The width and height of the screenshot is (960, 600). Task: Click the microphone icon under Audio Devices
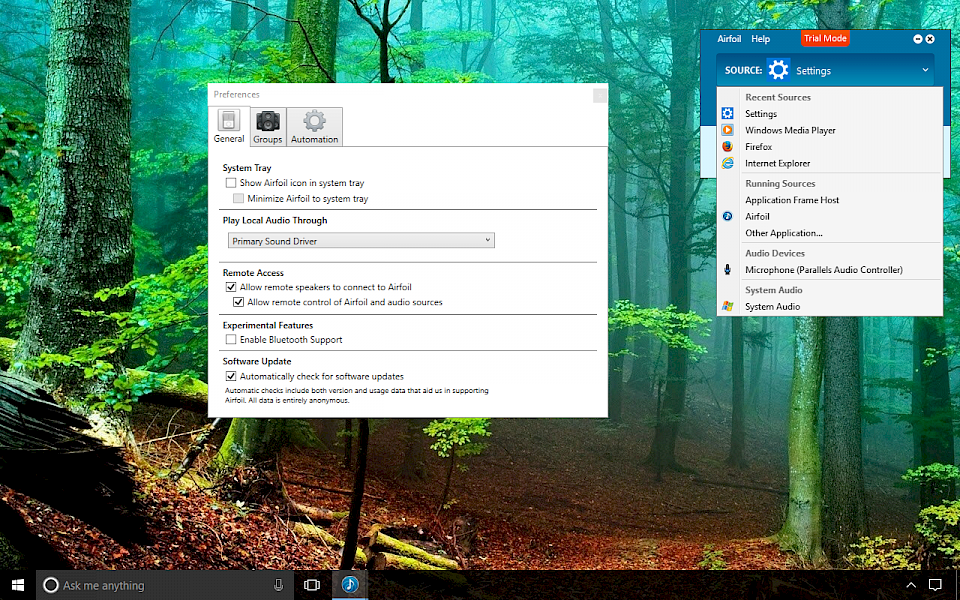coord(727,269)
